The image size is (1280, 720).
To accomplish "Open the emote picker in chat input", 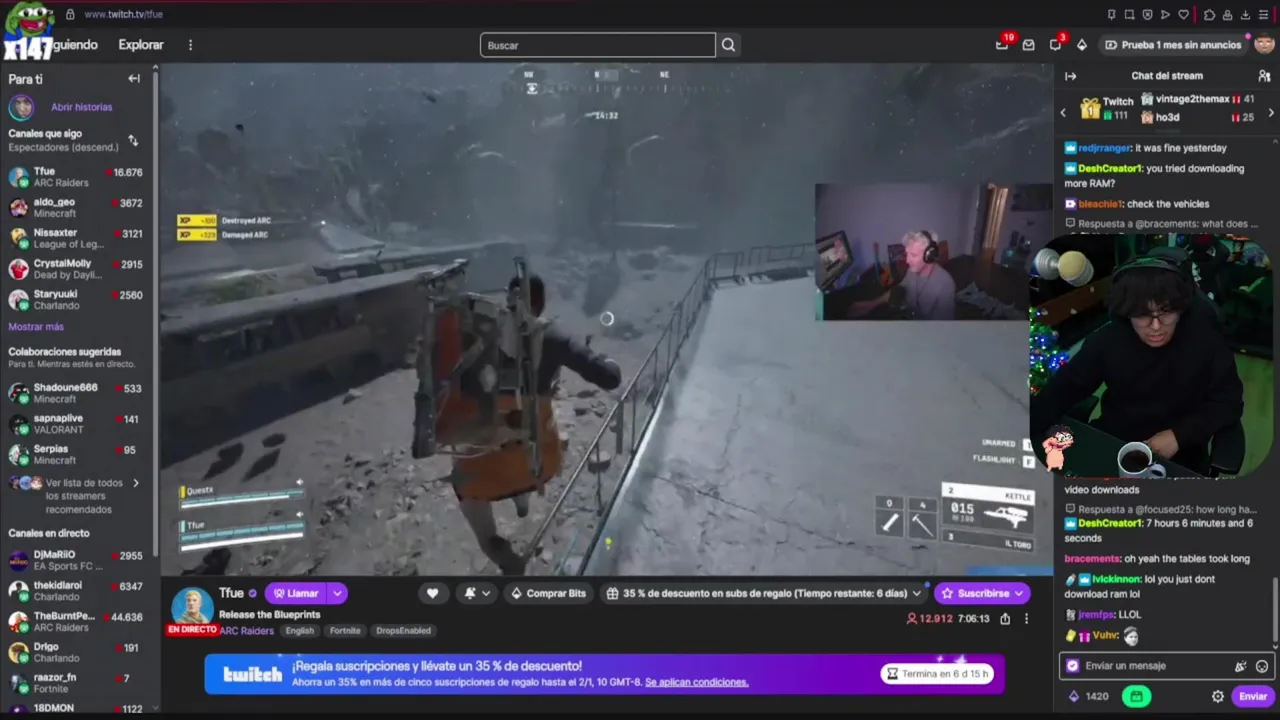I will (1262, 666).
